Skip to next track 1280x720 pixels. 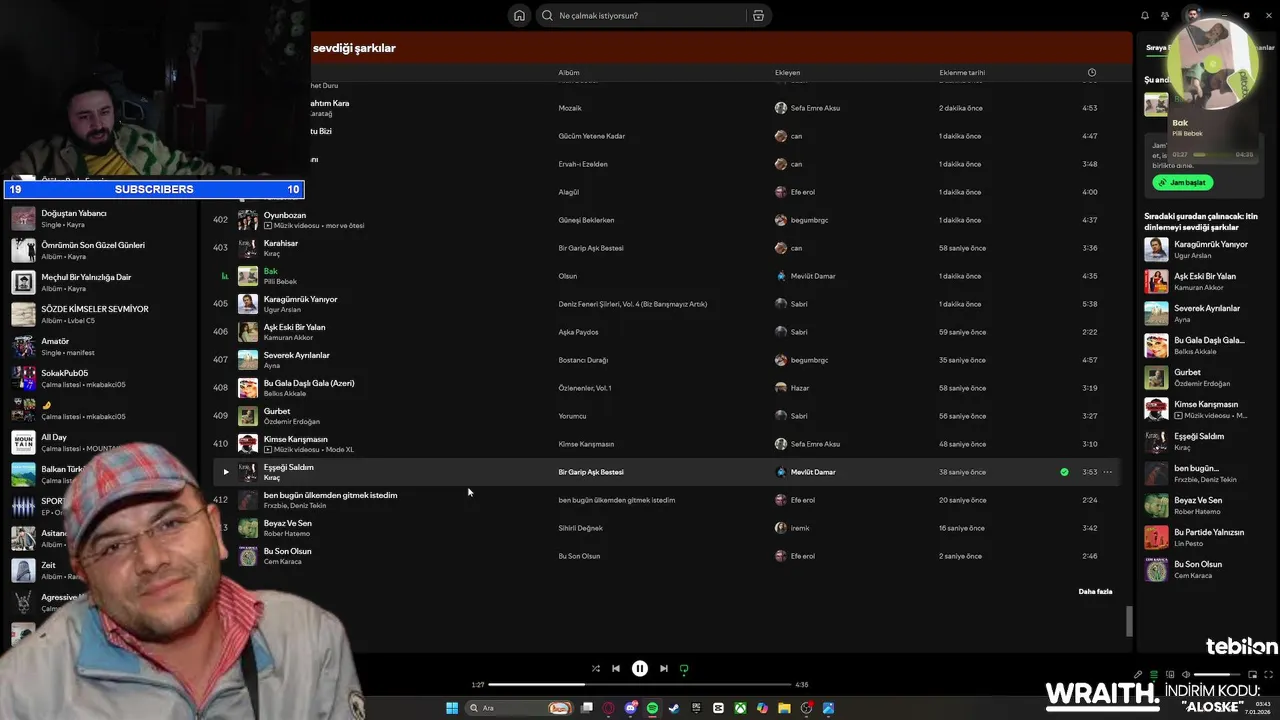[x=664, y=668]
